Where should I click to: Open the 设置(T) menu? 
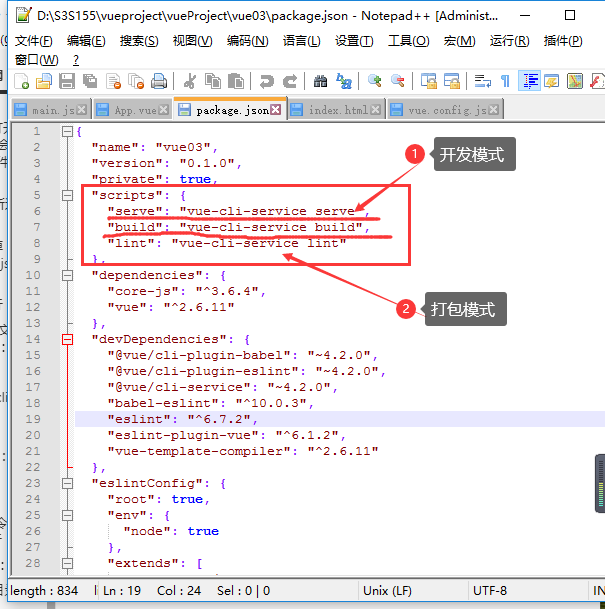(x=354, y=41)
